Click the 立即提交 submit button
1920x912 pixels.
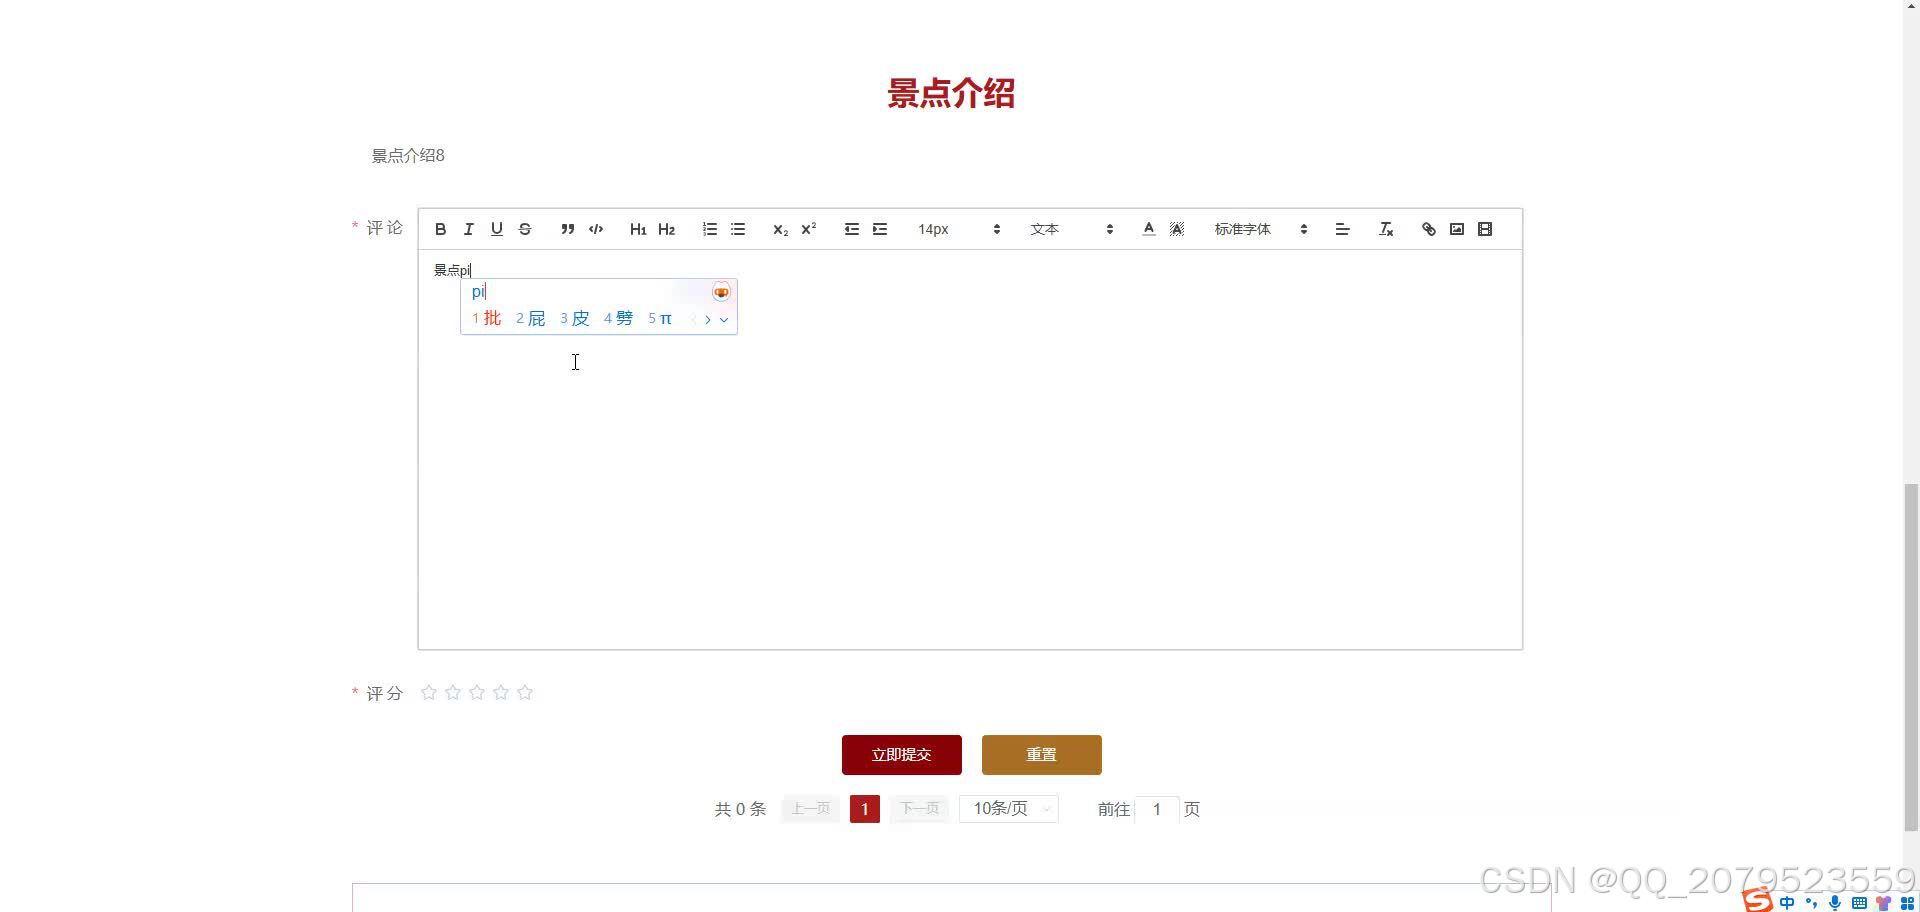[900, 754]
